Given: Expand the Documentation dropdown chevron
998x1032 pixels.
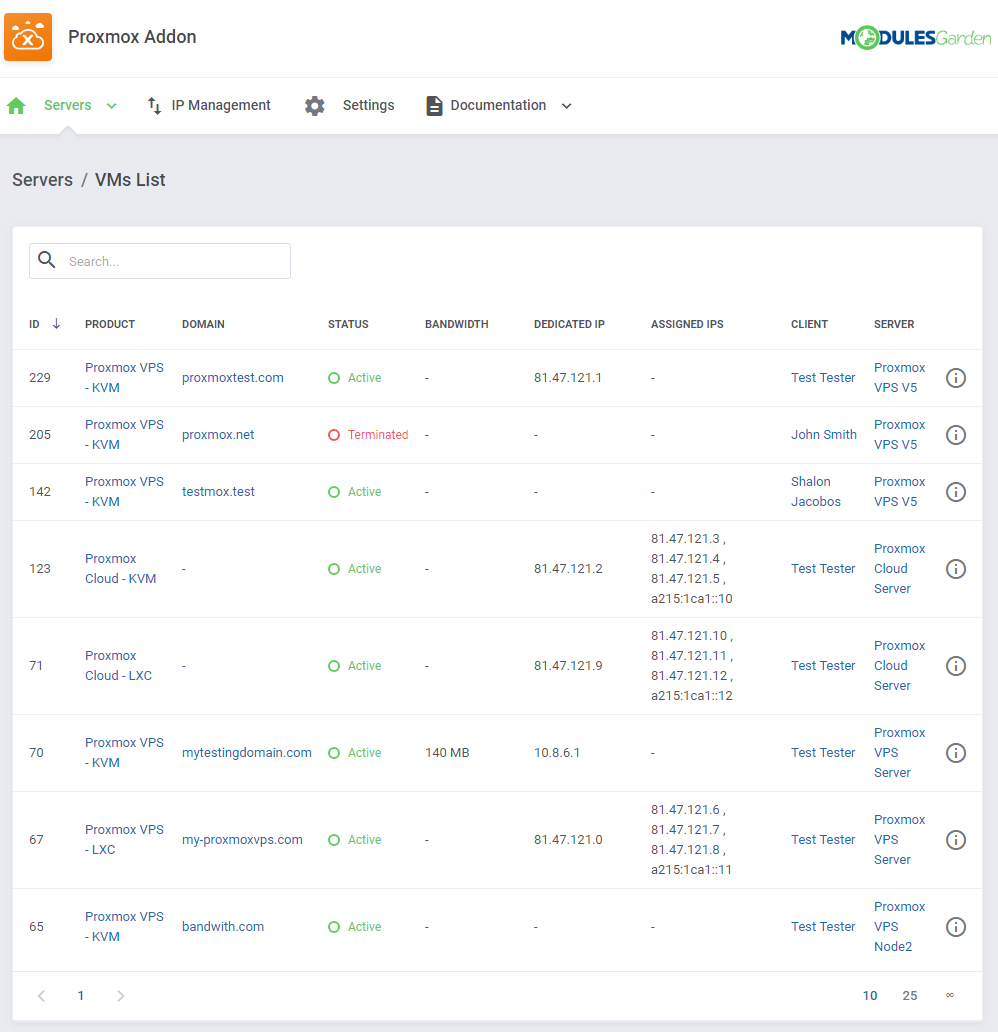Looking at the screenshot, I should (566, 106).
